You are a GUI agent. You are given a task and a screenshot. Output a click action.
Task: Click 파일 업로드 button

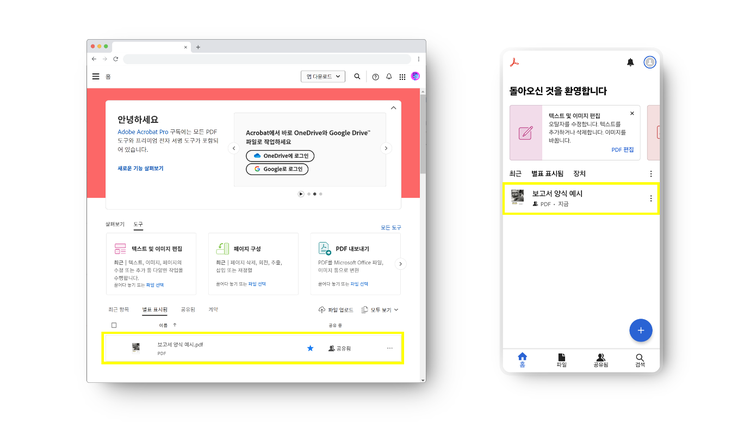336,310
